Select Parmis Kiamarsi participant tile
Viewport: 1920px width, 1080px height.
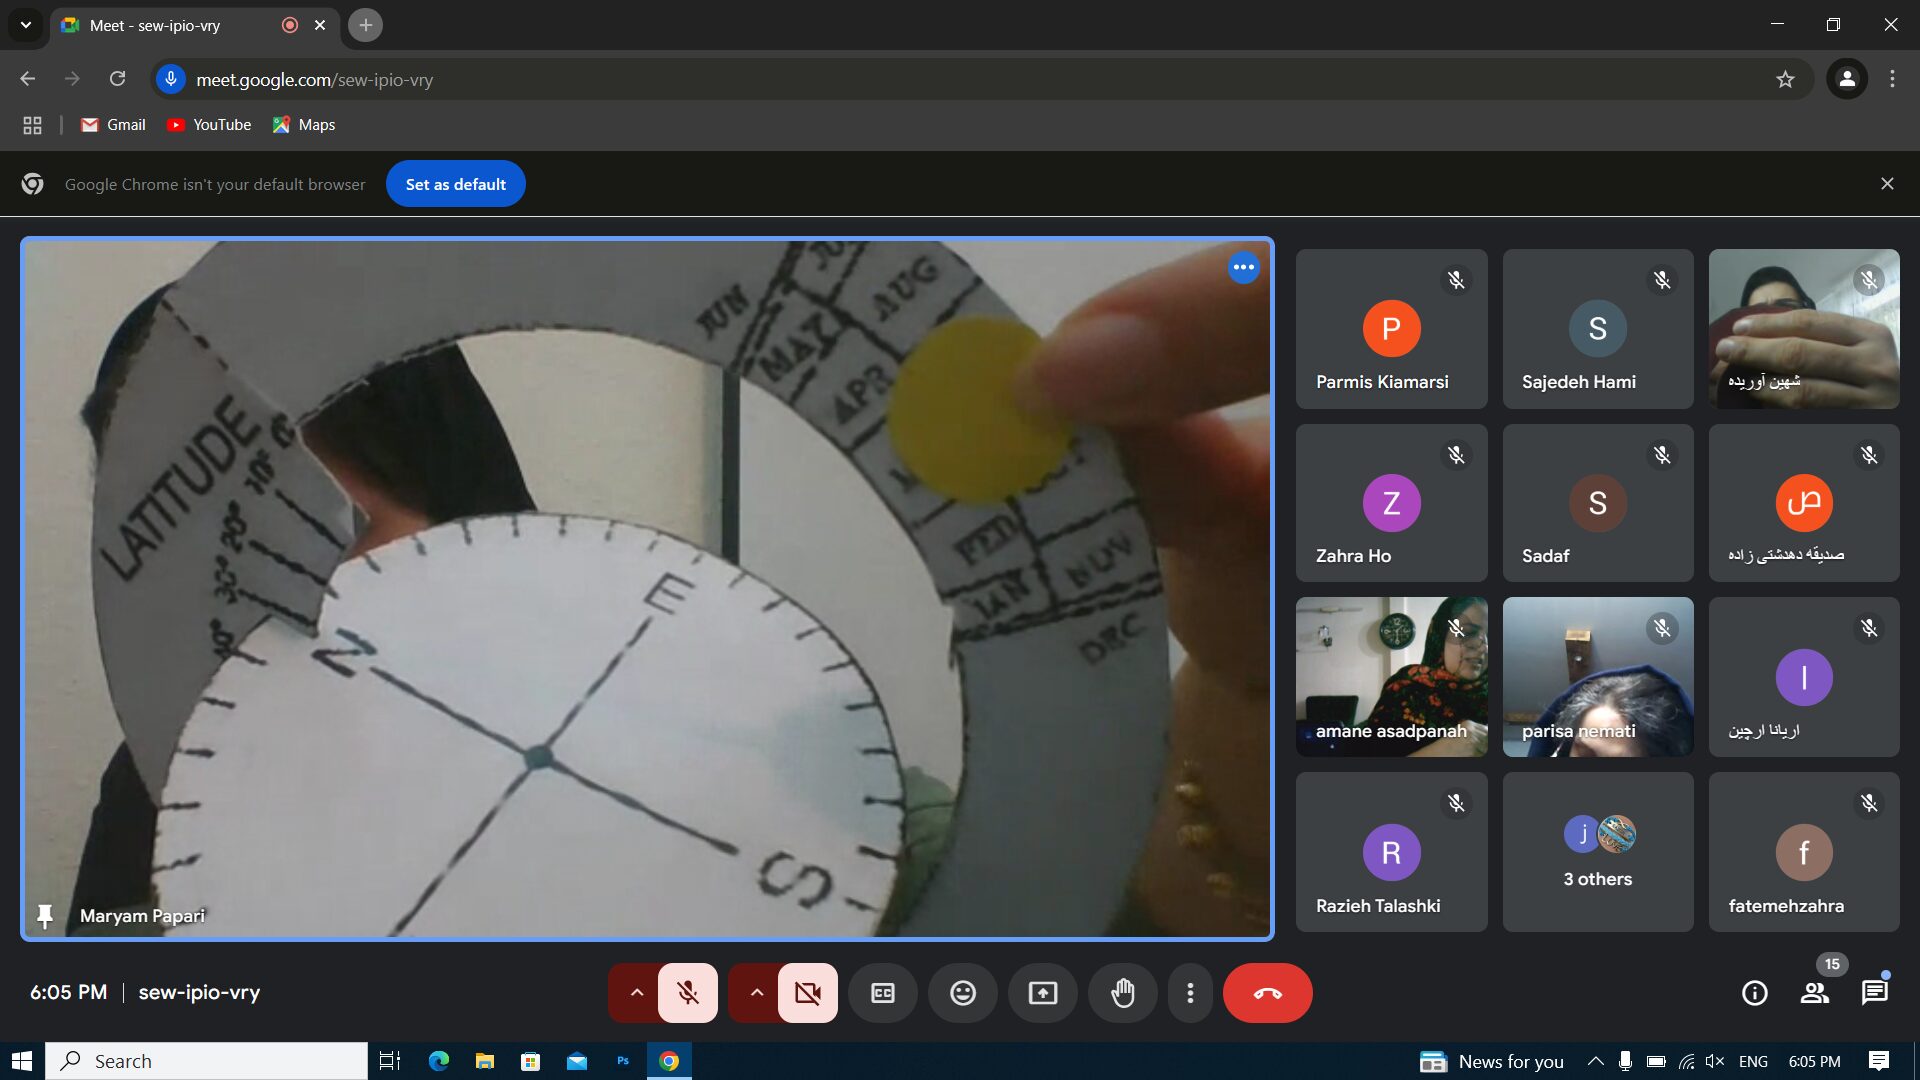click(x=1392, y=329)
